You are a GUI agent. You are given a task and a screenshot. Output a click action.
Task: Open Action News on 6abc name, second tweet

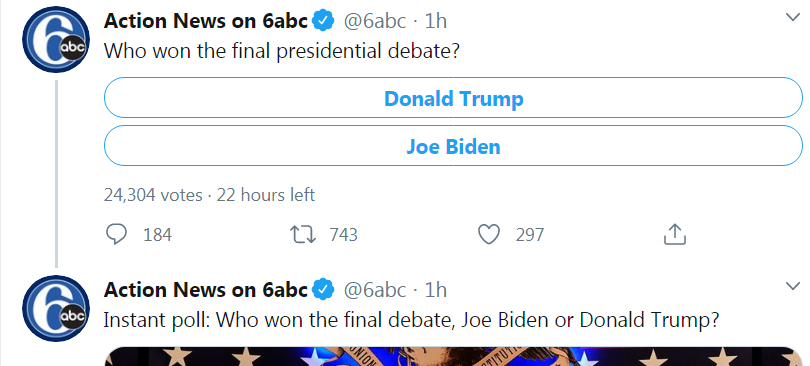click(x=206, y=290)
